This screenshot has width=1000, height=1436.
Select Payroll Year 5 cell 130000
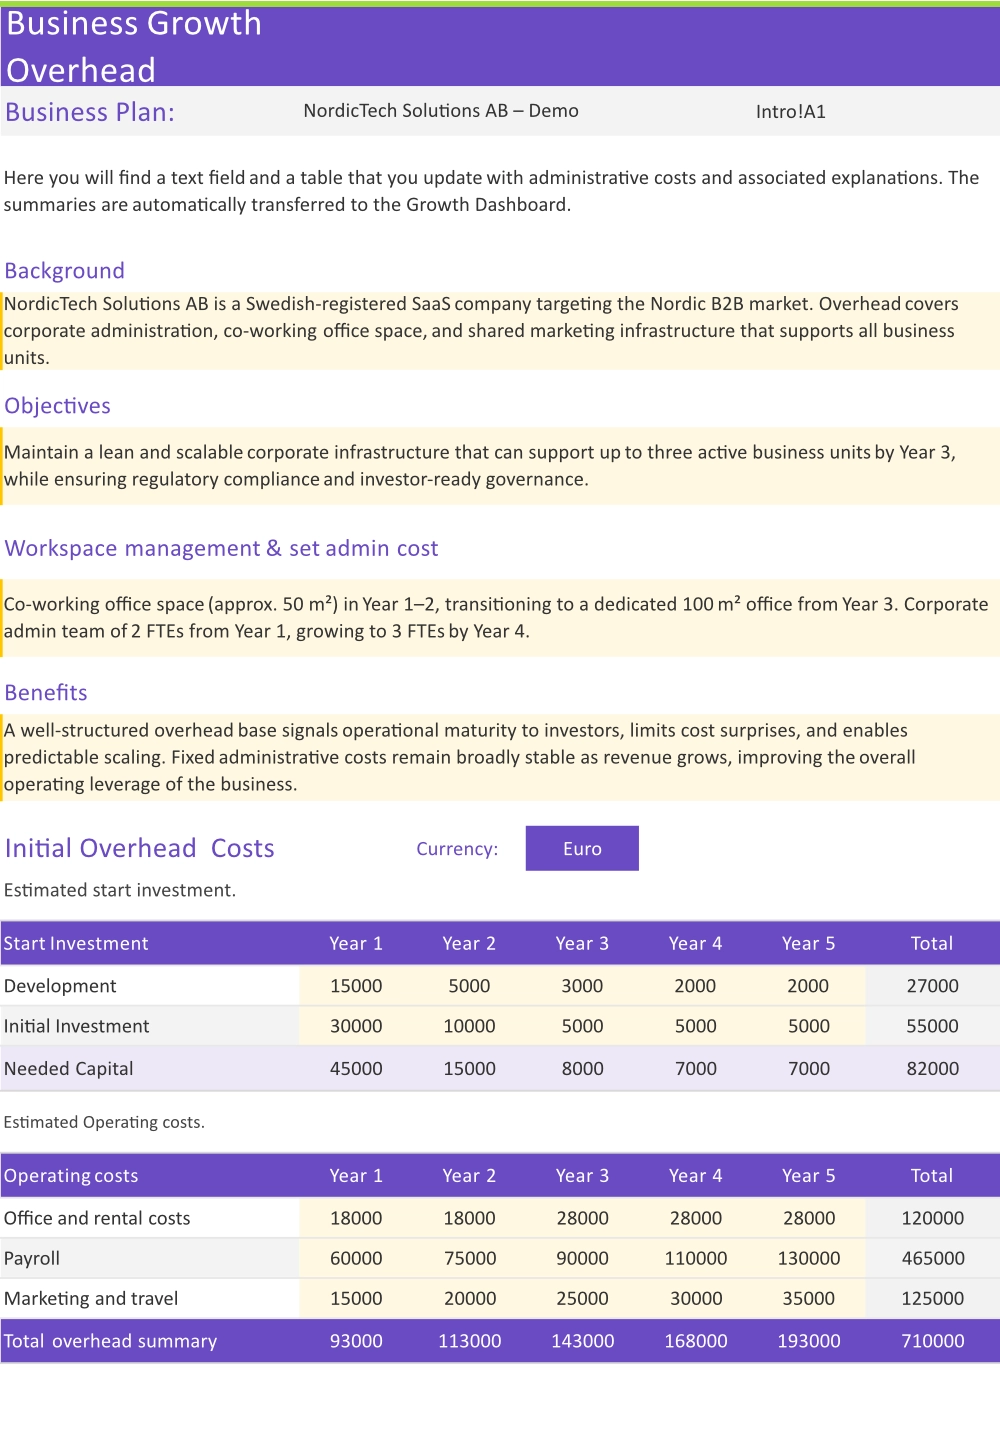[808, 1258]
